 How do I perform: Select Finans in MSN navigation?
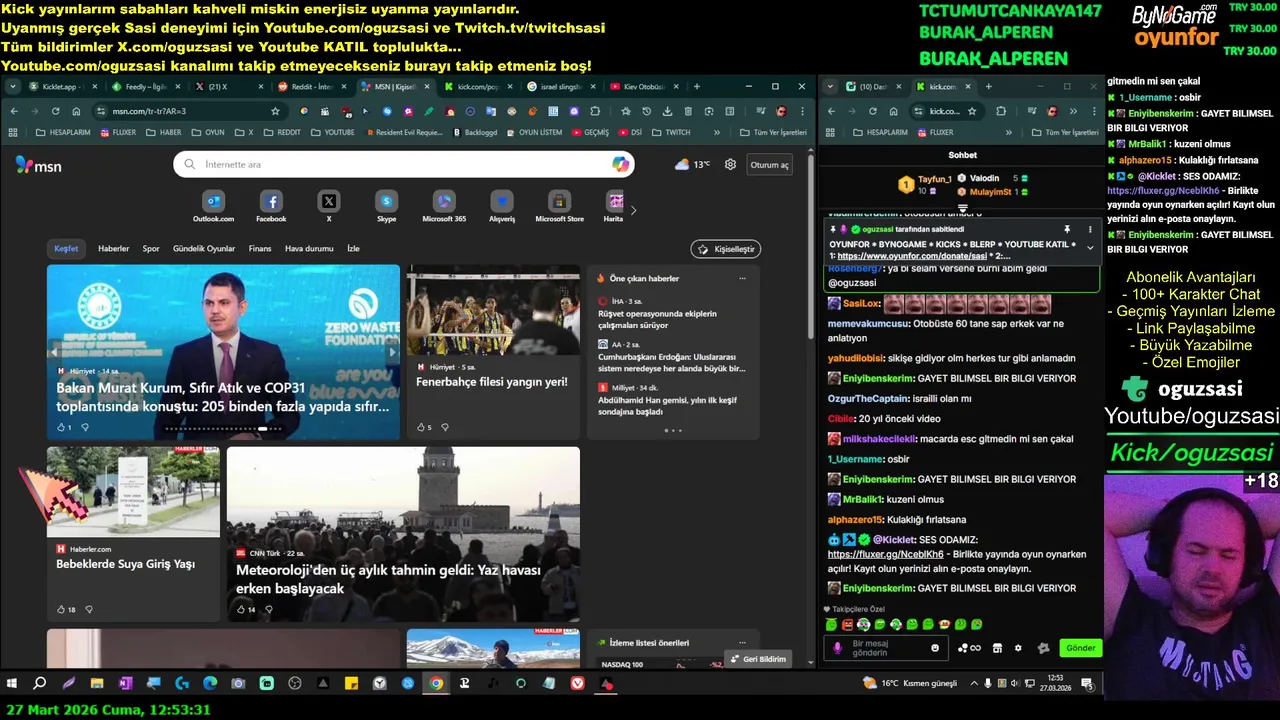[260, 249]
